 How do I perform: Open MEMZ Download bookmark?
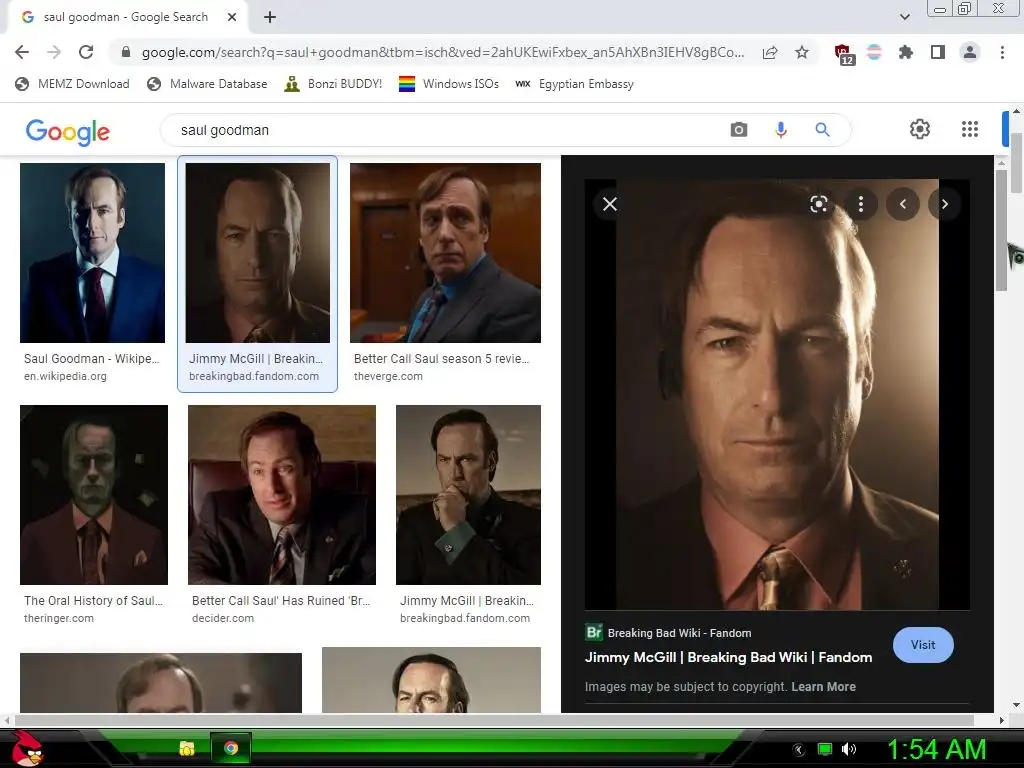72,84
